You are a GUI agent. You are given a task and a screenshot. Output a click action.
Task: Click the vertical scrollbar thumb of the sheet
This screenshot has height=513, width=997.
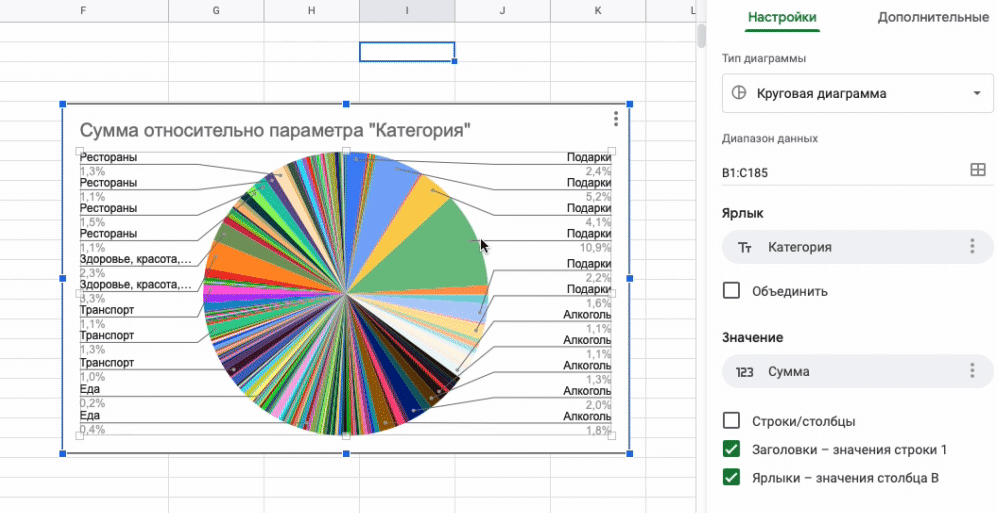pos(701,36)
